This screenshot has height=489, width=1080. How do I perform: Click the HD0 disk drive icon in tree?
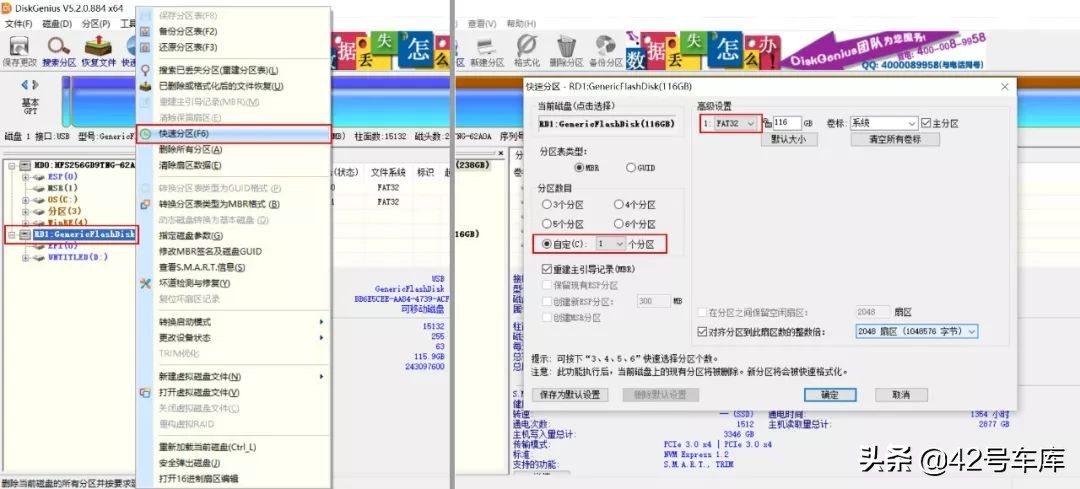(25, 165)
